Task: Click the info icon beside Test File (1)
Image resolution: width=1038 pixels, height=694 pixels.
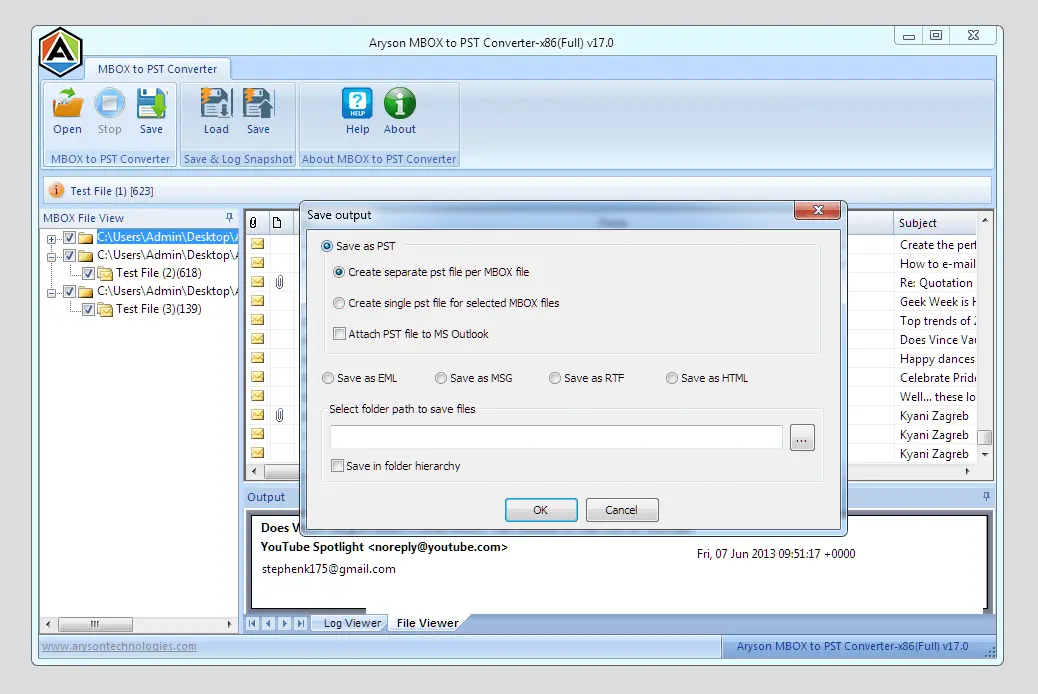Action: tap(57, 190)
